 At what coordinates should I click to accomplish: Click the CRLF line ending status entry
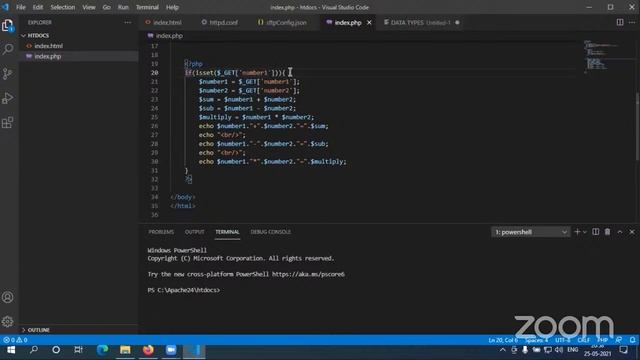[x=584, y=340]
